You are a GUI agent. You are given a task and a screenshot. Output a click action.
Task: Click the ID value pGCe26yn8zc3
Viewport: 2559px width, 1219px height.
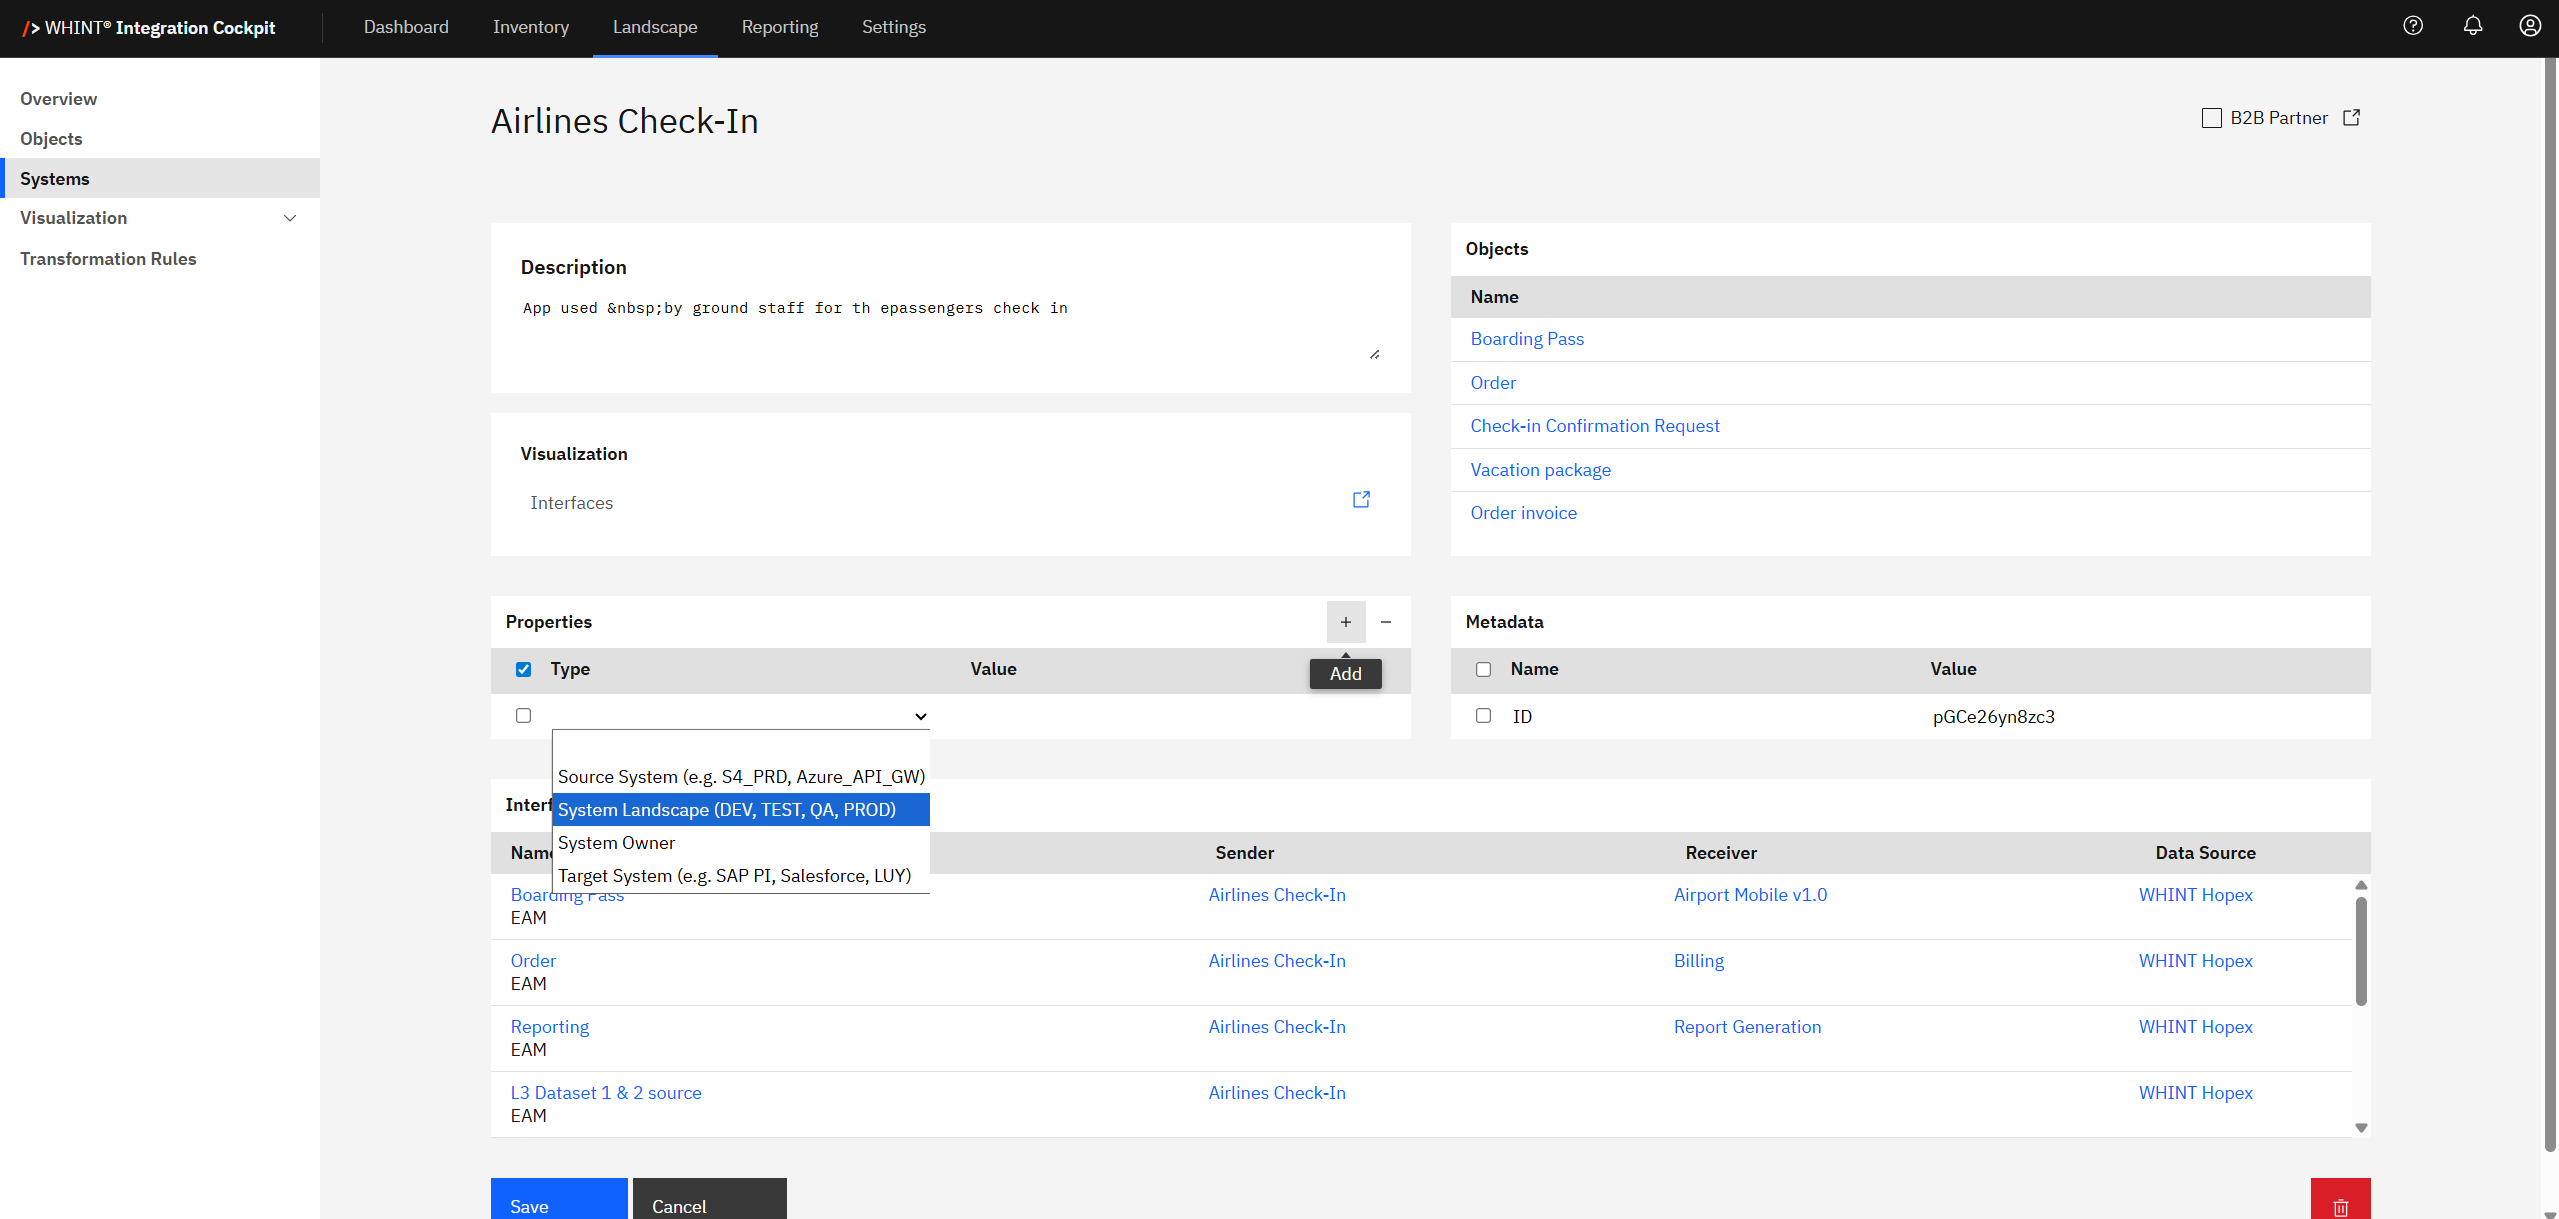1993,717
